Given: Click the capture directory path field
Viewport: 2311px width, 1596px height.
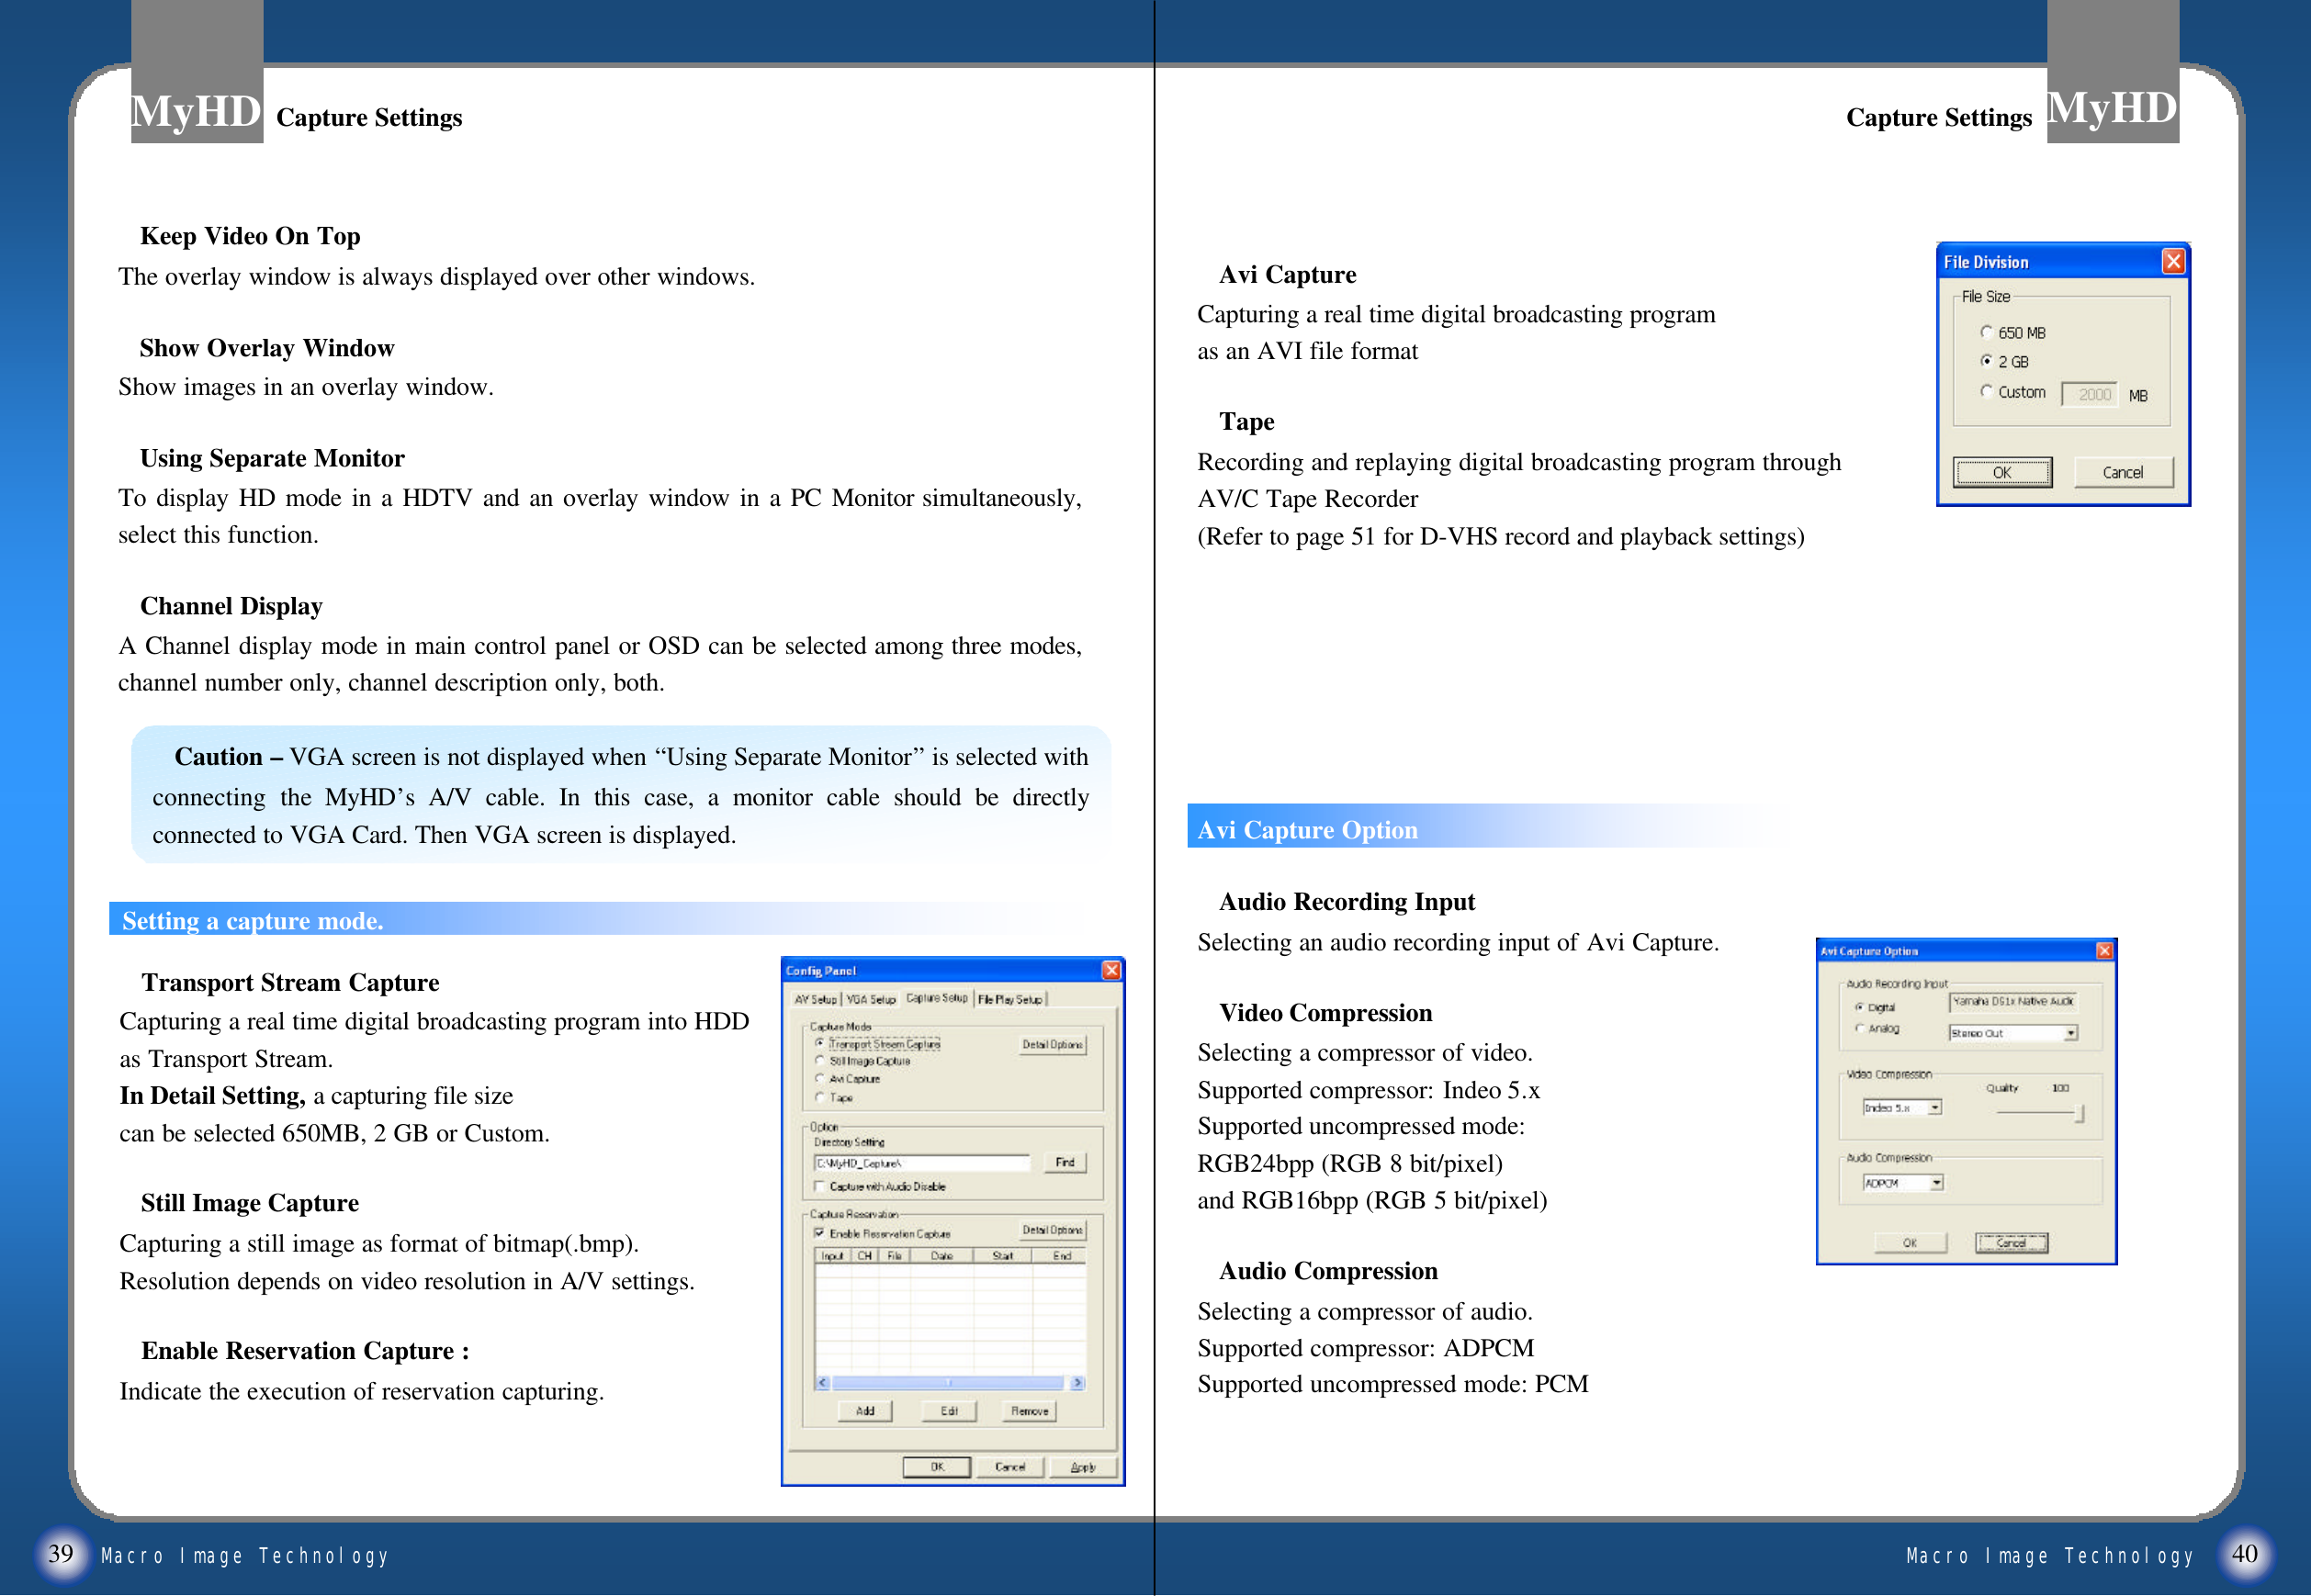Looking at the screenshot, I should tap(921, 1163).
